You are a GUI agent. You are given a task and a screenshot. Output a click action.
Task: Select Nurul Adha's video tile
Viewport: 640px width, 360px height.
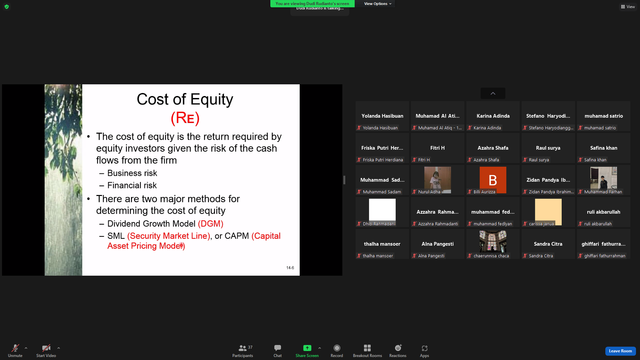tap(438, 180)
